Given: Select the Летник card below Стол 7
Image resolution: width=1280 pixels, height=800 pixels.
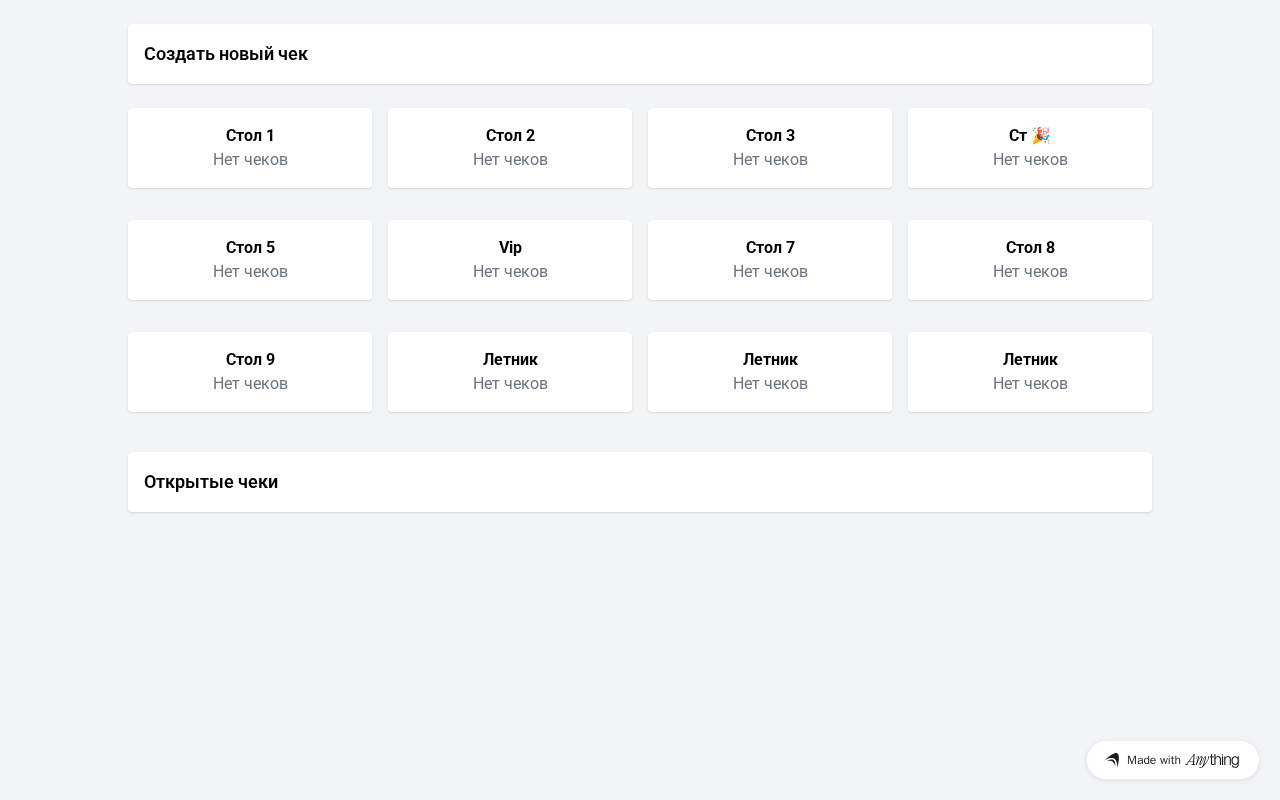Looking at the screenshot, I should 770,372.
